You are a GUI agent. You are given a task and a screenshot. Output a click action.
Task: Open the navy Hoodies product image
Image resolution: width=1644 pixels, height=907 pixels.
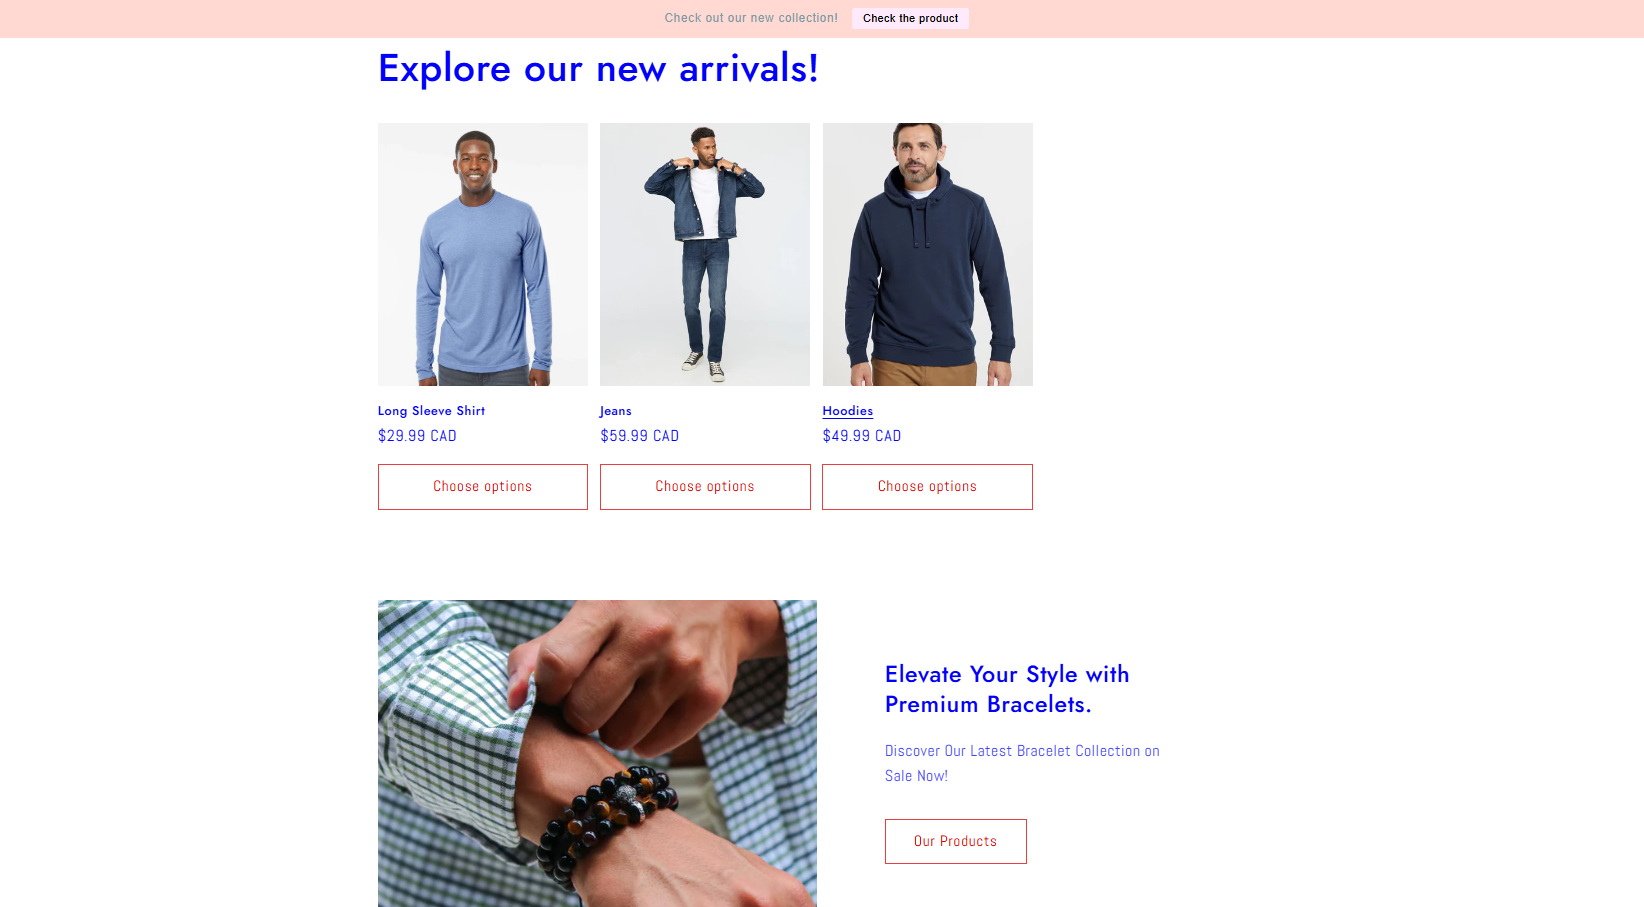tap(928, 254)
